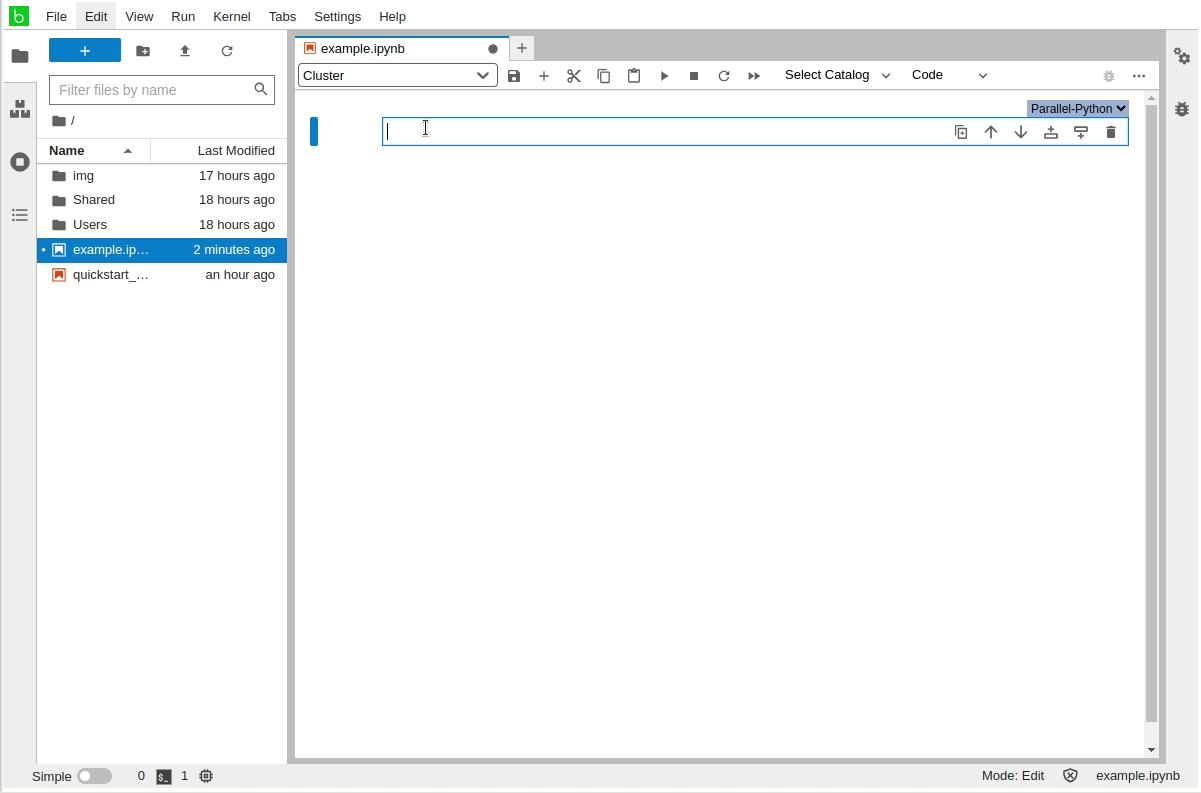Move the cell down
The width and height of the screenshot is (1201, 793).
(x=1021, y=132)
